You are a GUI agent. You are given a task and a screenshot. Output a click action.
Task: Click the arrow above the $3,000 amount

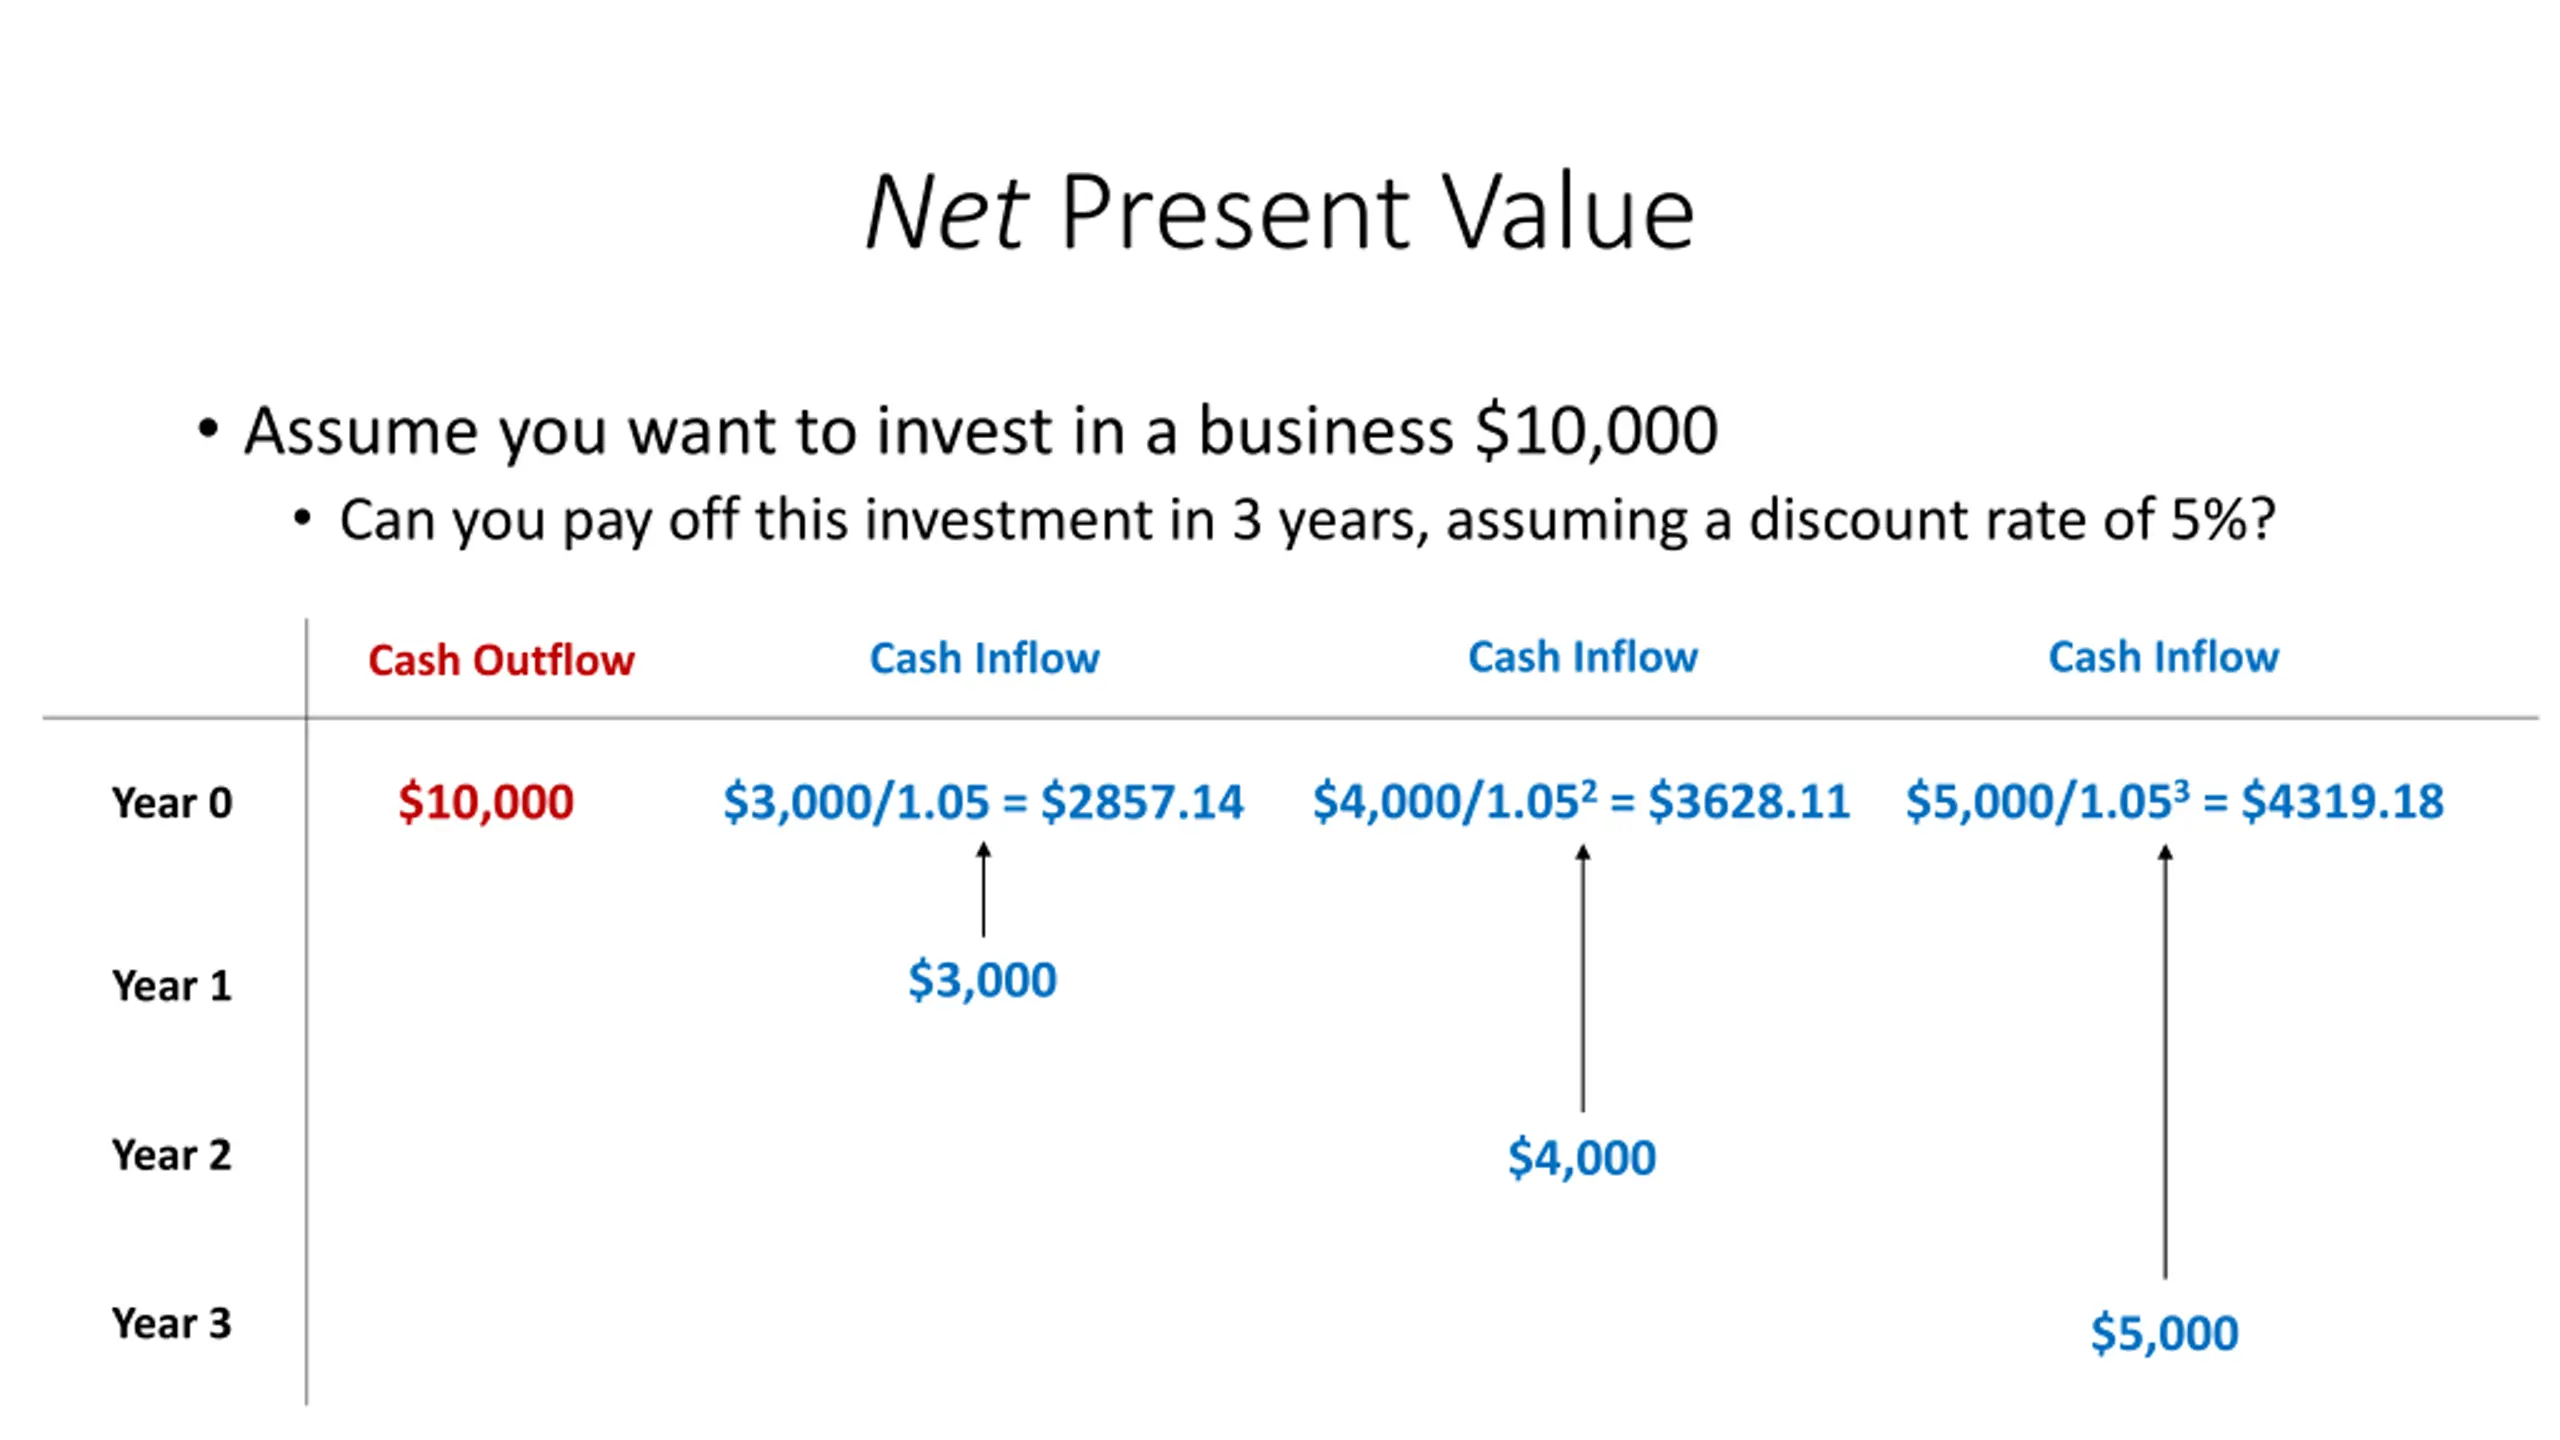983,889
